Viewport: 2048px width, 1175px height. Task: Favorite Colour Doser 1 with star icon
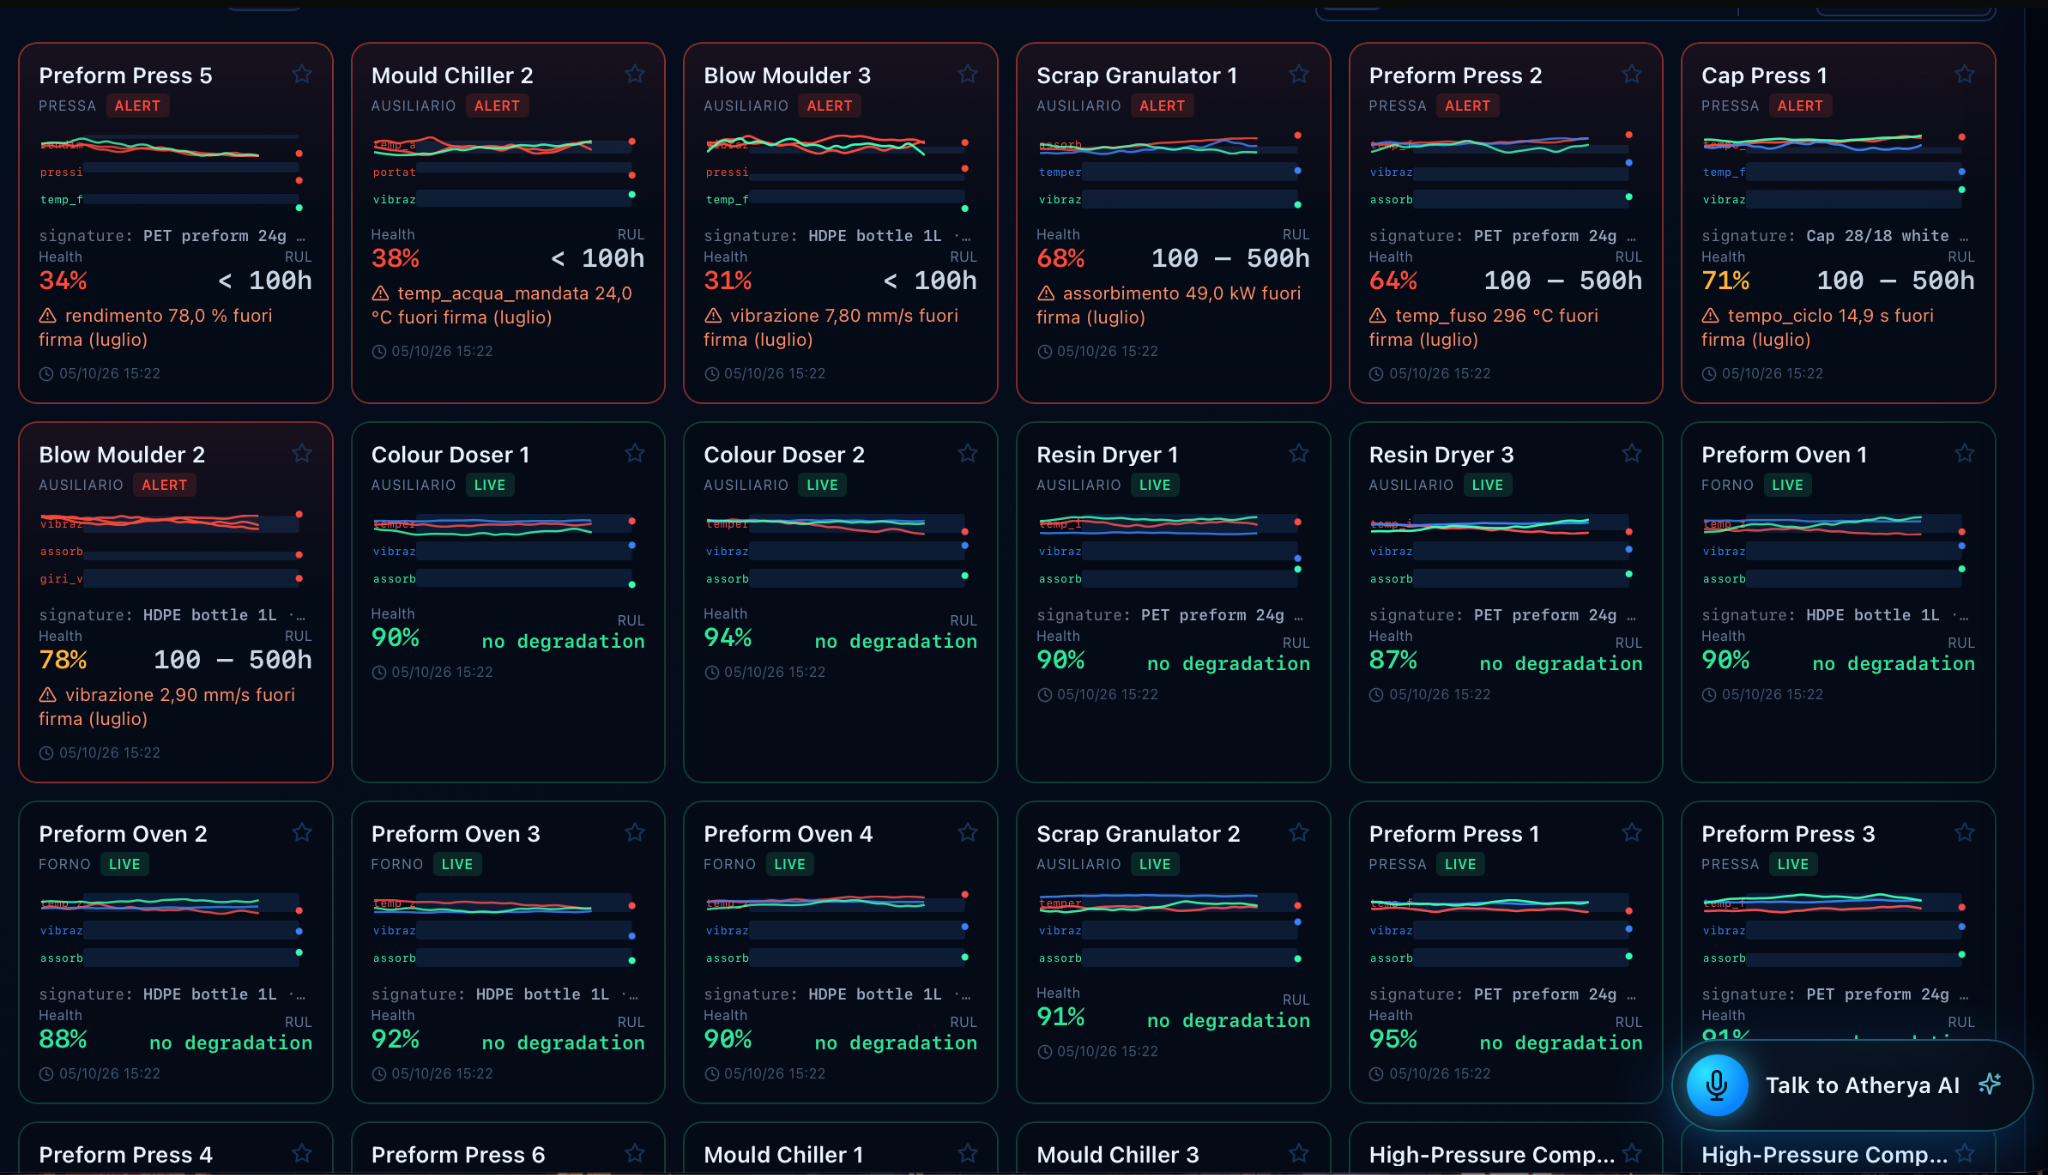pos(634,453)
